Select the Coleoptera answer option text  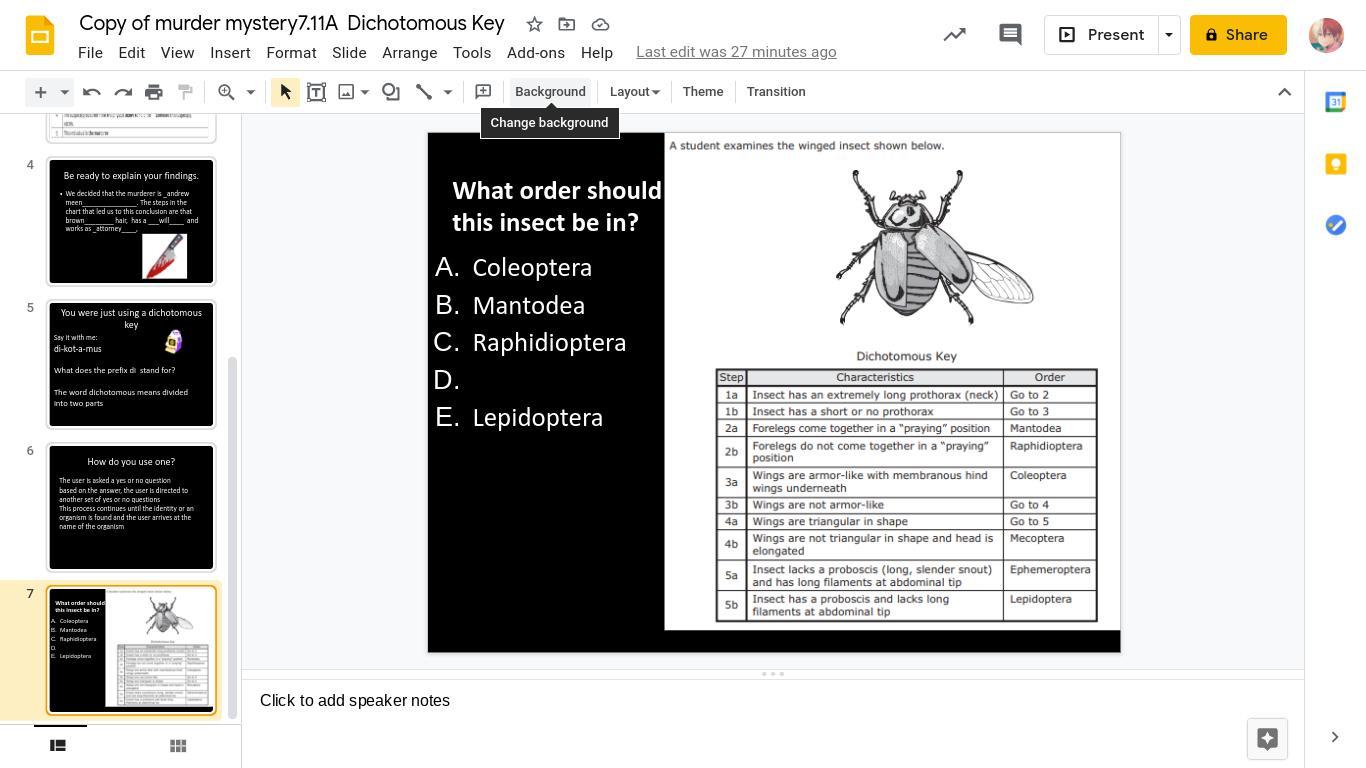pyautogui.click(x=532, y=268)
